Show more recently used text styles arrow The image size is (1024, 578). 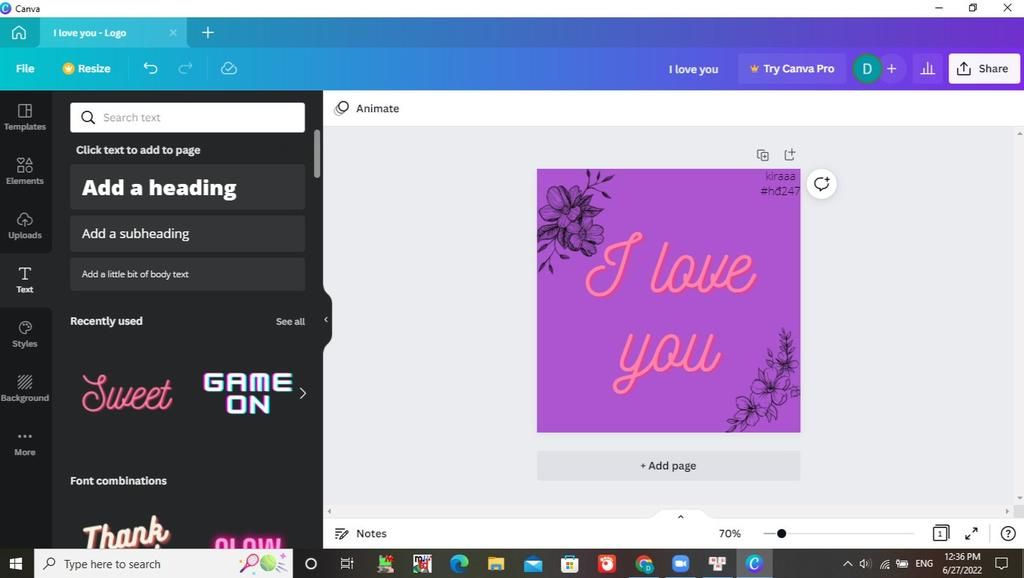(x=302, y=393)
